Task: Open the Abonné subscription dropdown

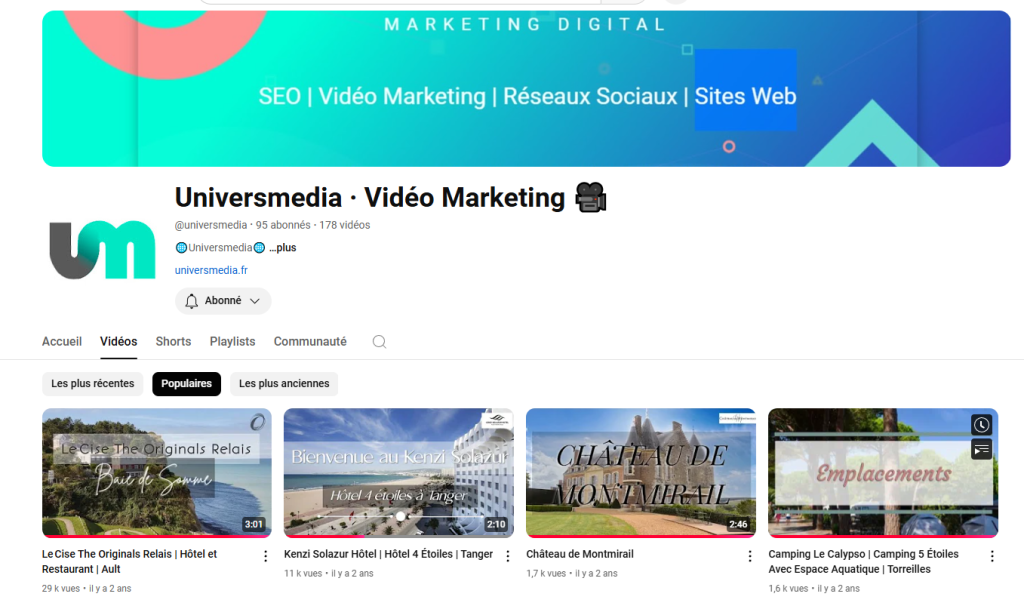Action: tap(223, 301)
